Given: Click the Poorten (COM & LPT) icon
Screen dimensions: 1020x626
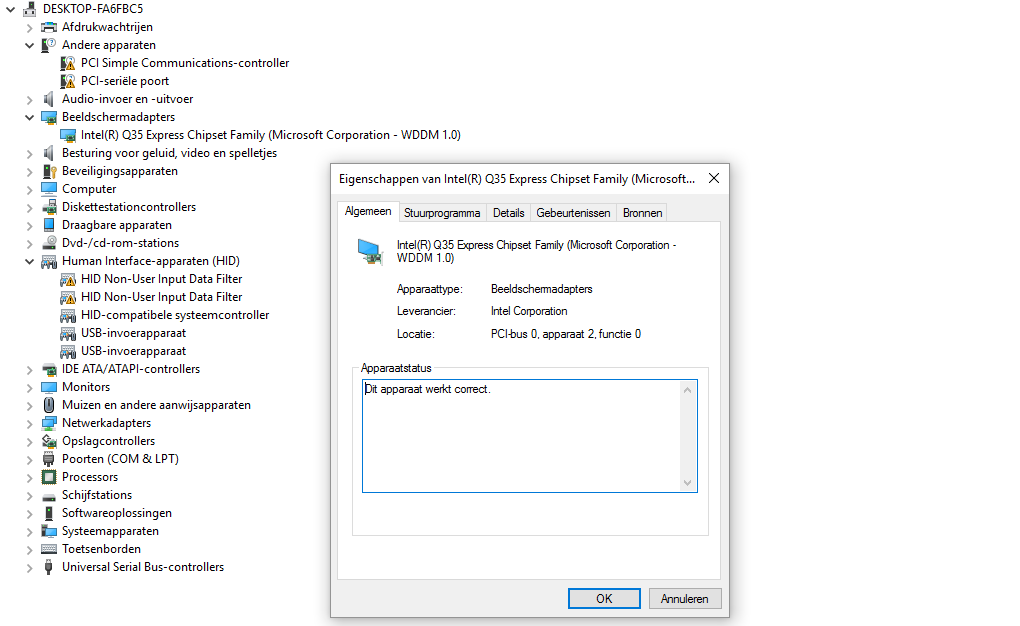Looking at the screenshot, I should pyautogui.click(x=49, y=459).
